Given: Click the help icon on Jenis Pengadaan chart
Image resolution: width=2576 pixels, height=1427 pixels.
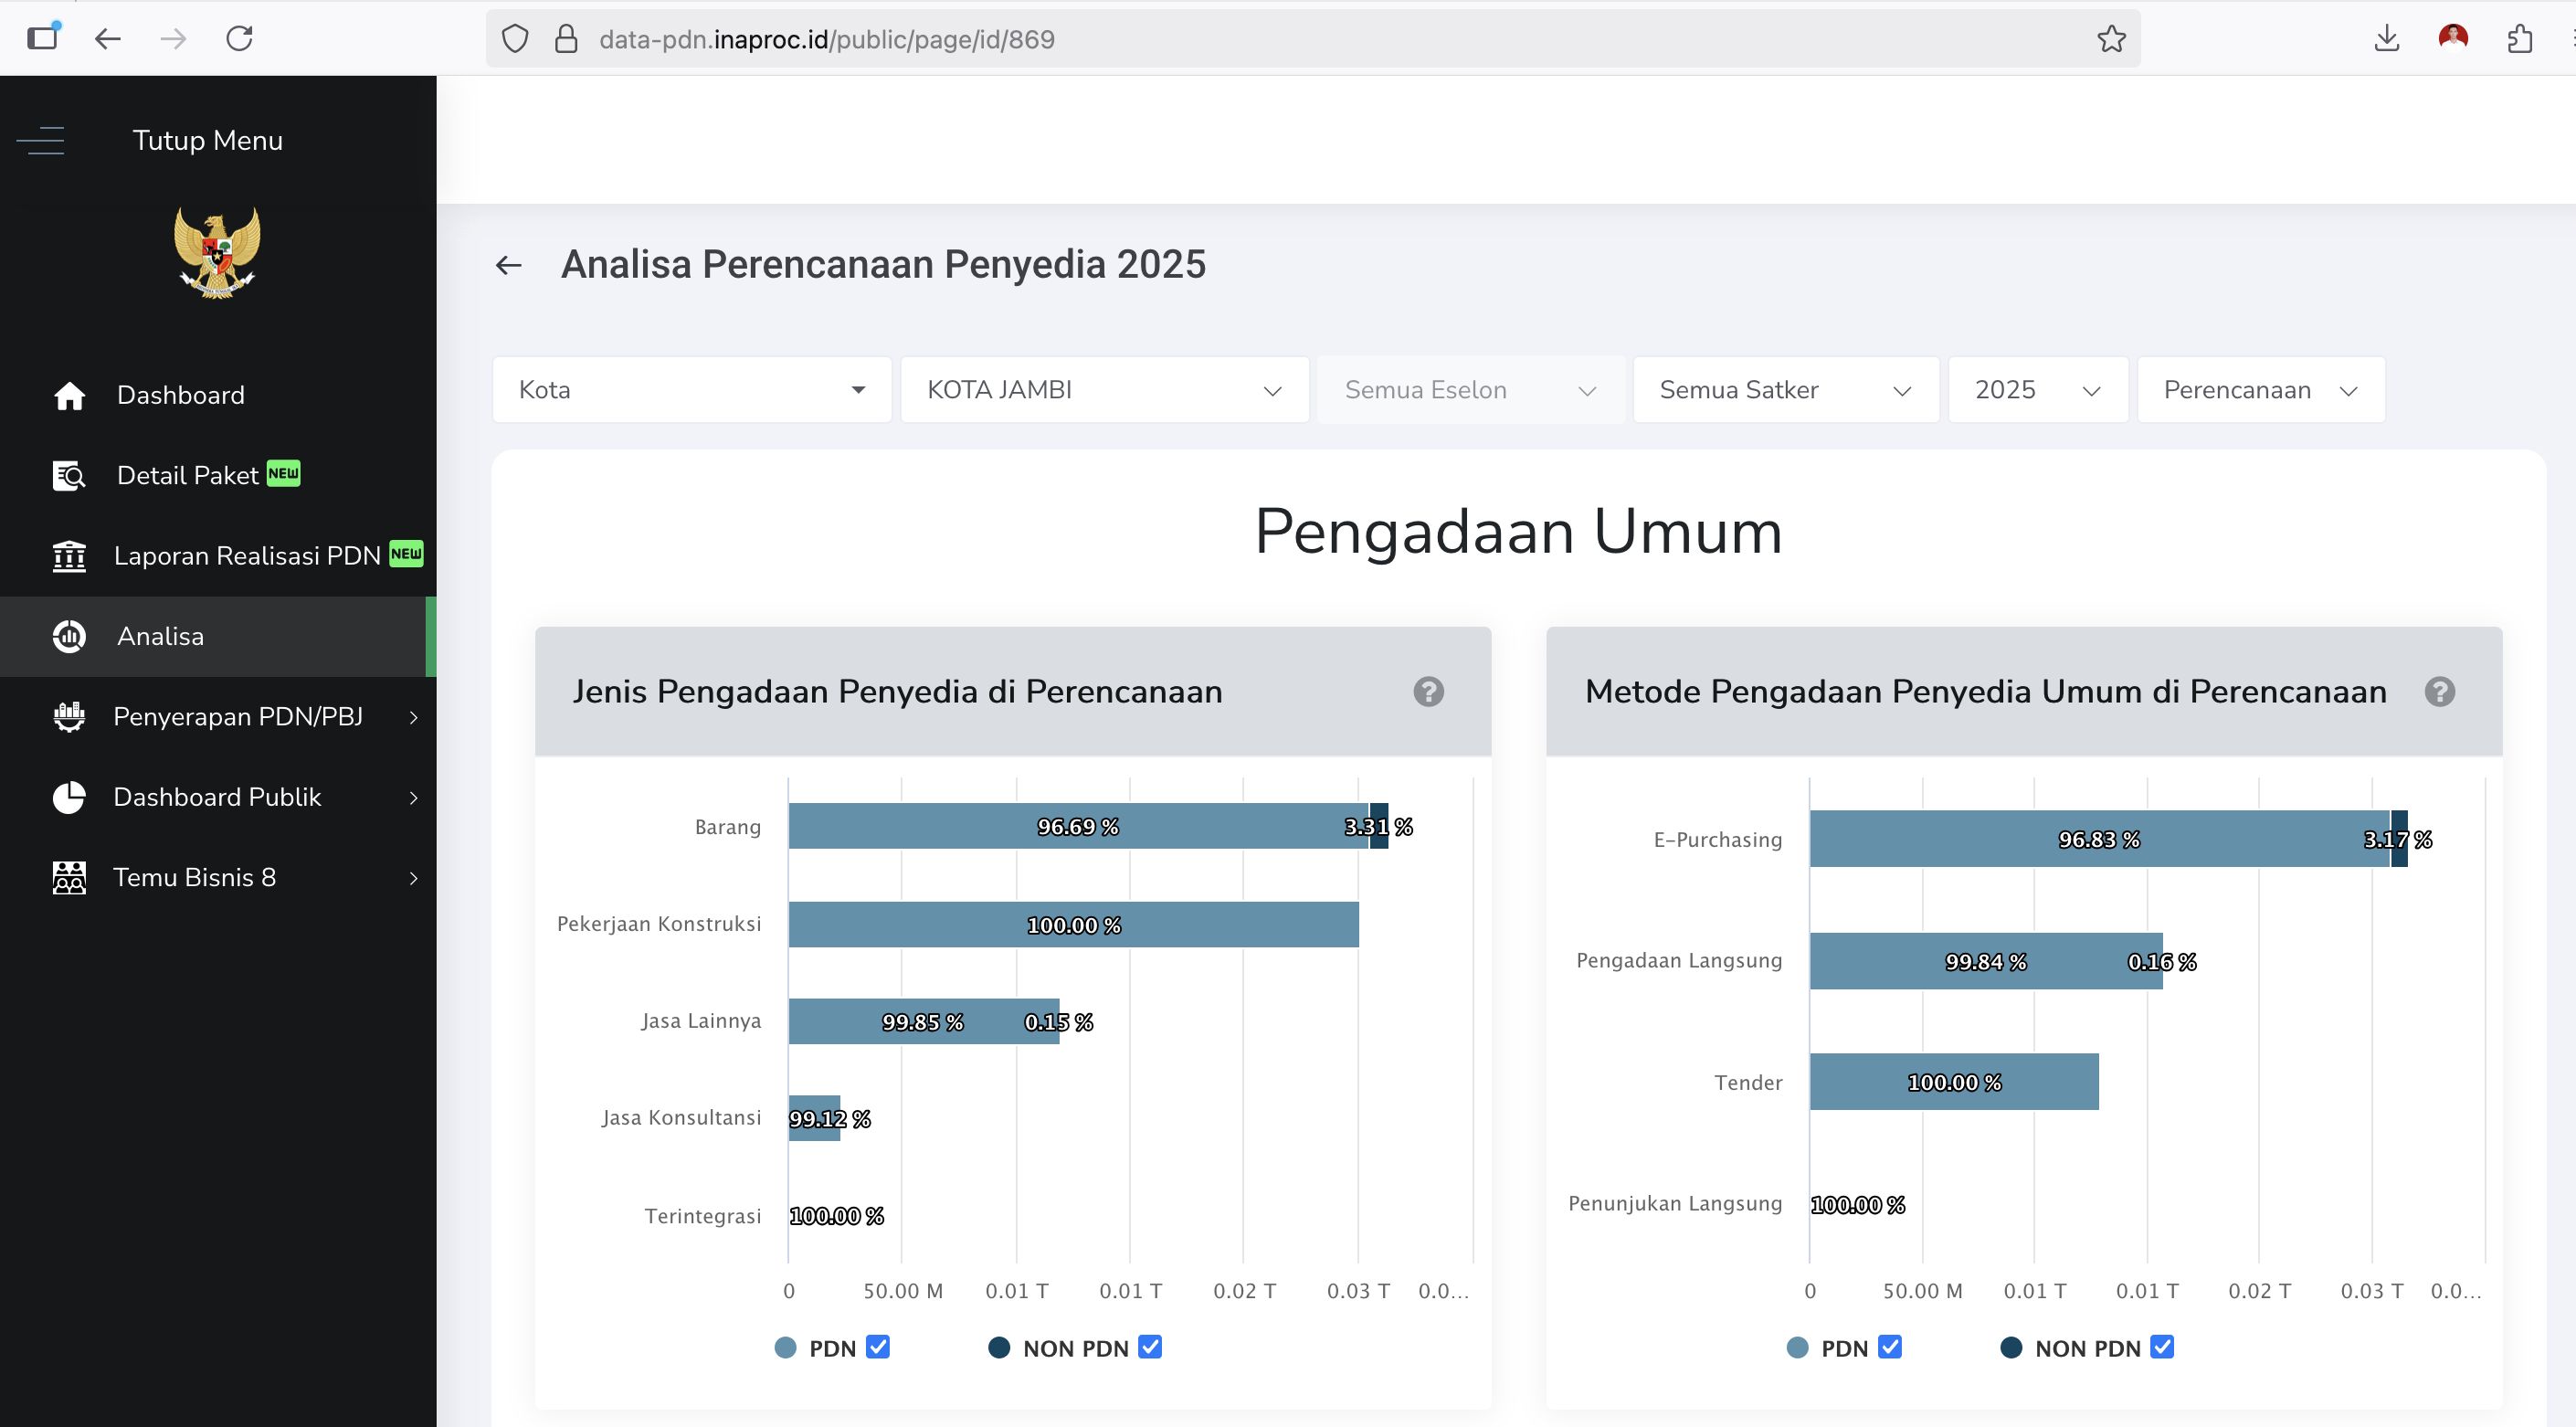Looking at the screenshot, I should click(1429, 691).
